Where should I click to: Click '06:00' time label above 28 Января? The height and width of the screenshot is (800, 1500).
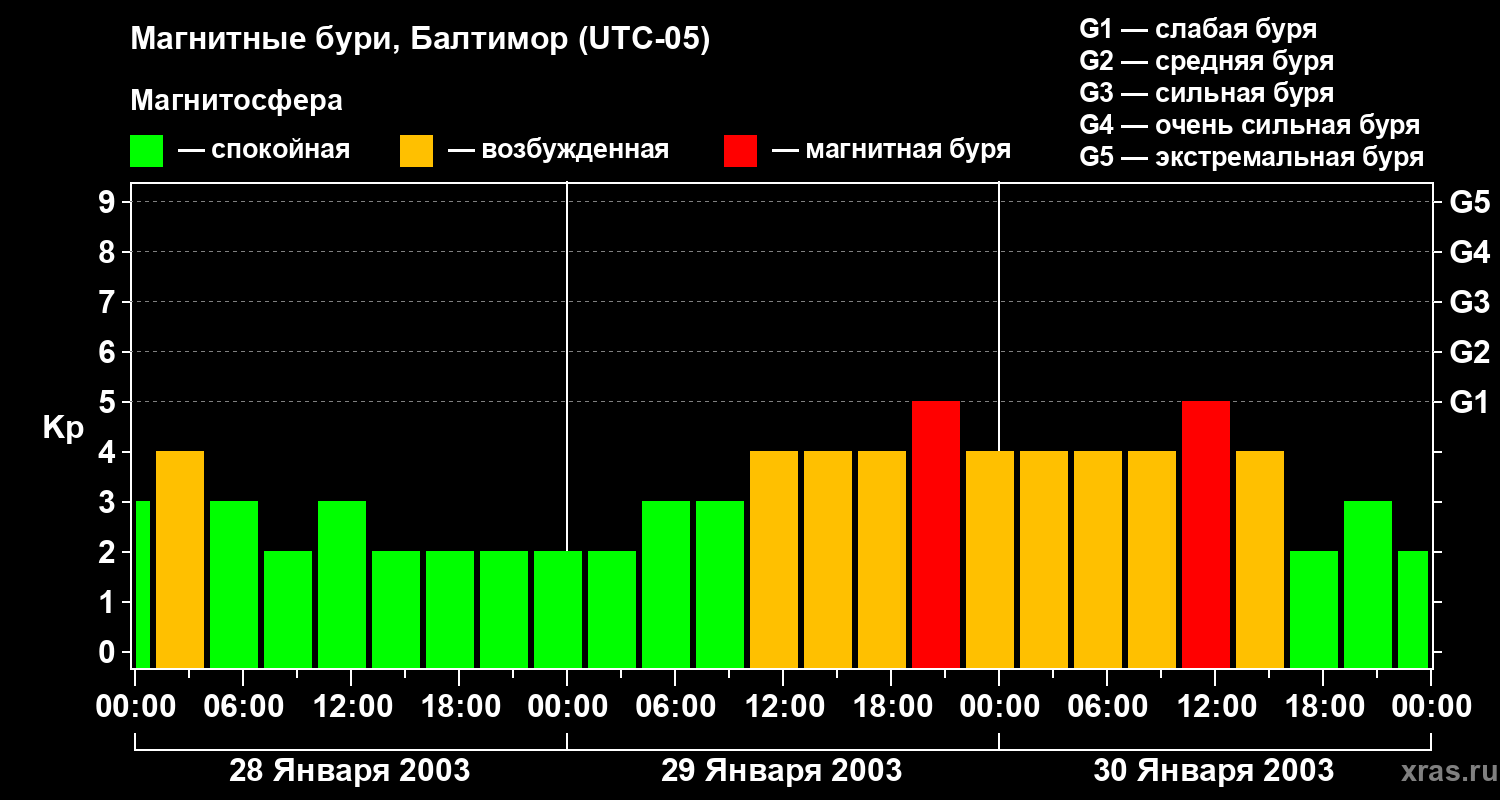coord(243,707)
